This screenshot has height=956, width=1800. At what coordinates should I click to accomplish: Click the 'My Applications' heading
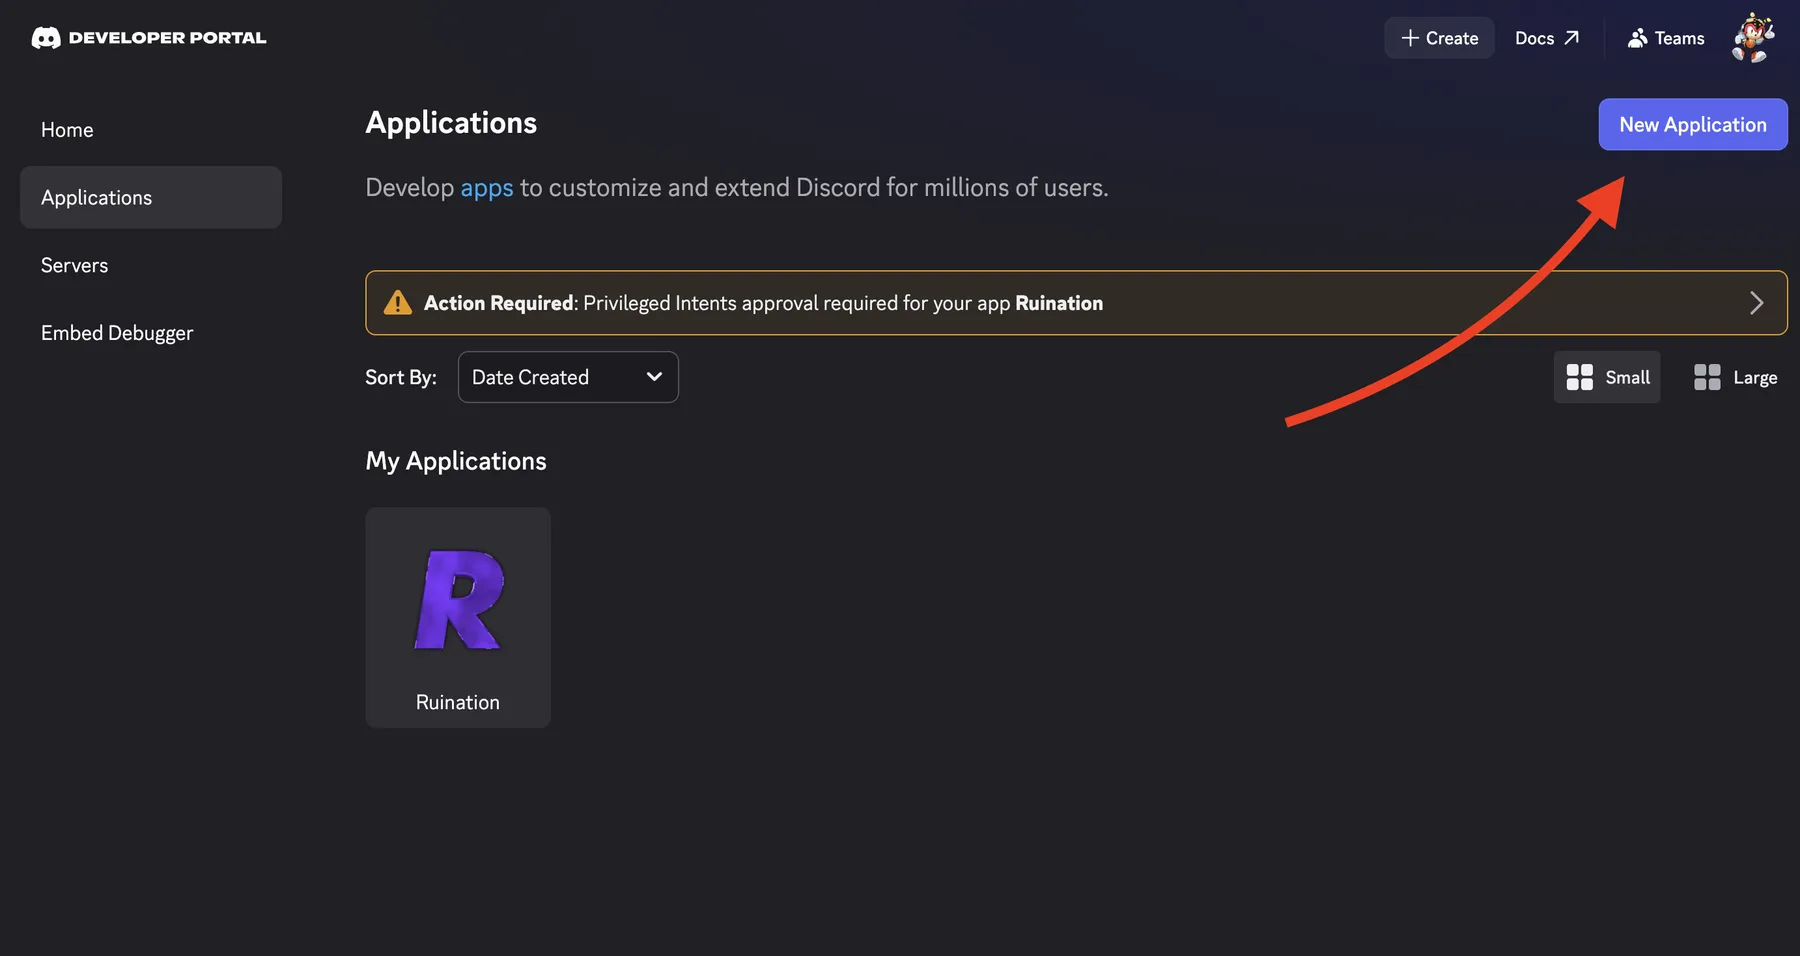tap(456, 461)
